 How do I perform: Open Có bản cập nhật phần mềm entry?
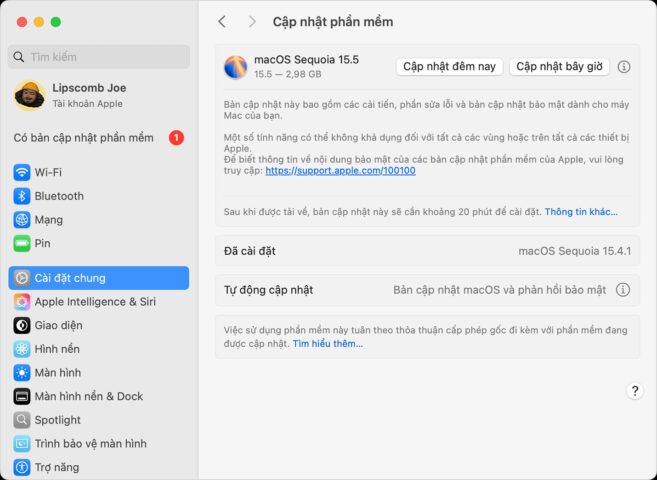click(x=98, y=138)
